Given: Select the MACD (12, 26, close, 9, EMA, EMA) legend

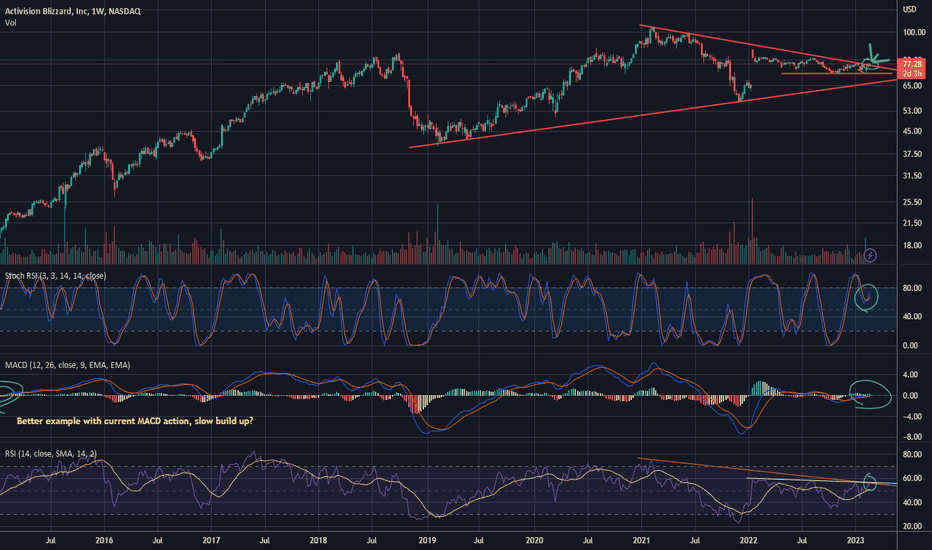Looking at the screenshot, I should click(x=67, y=365).
